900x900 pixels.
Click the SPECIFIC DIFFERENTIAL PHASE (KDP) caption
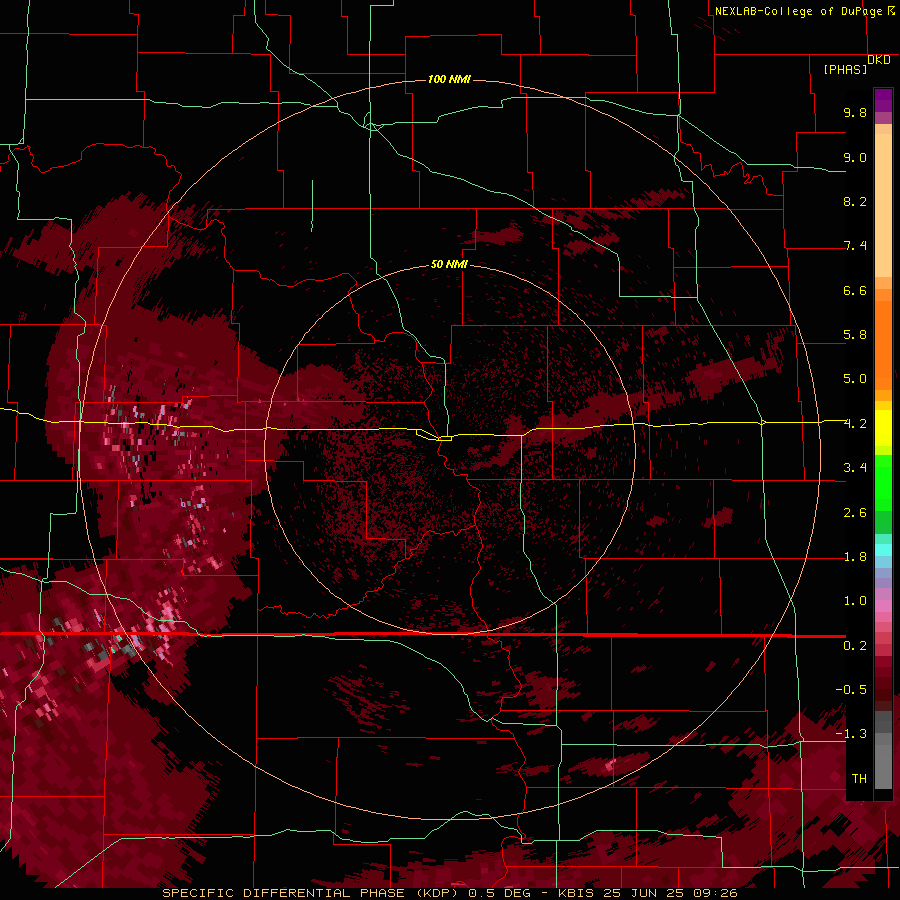pos(310,893)
